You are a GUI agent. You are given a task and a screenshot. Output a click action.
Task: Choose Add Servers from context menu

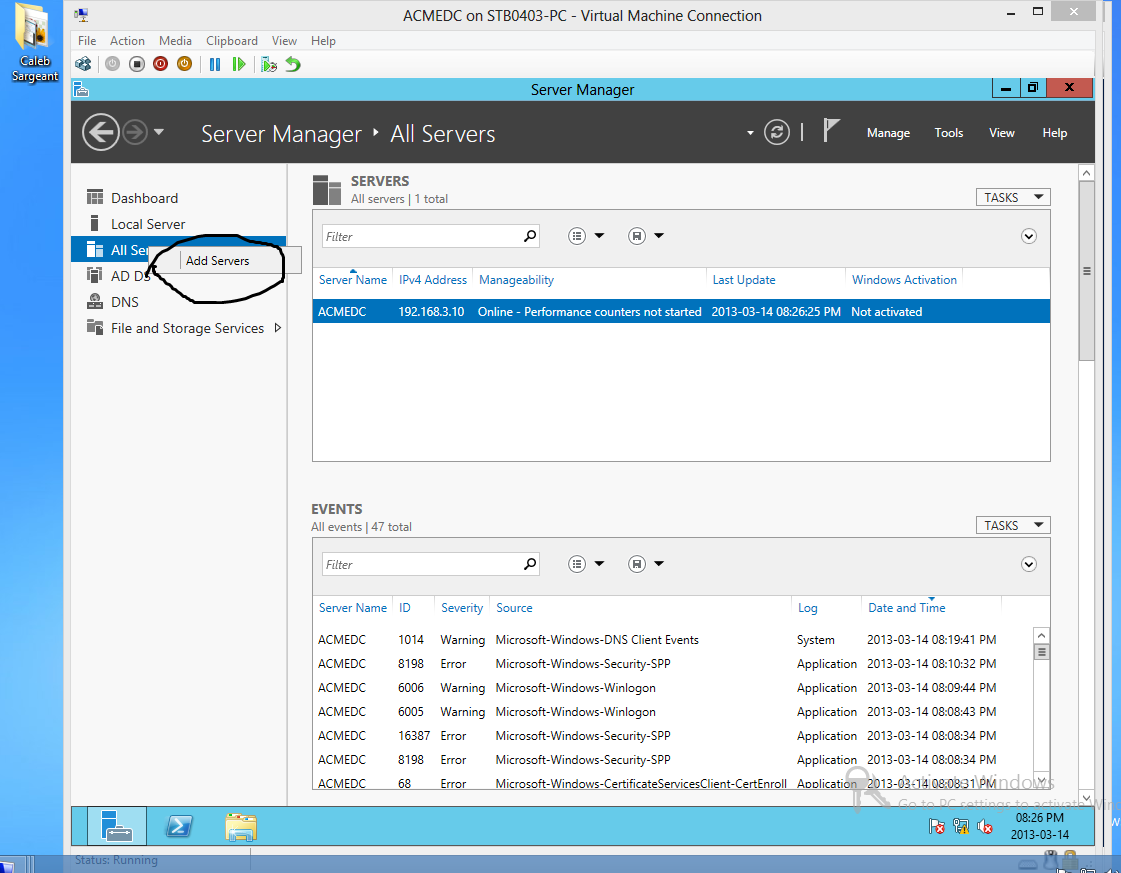pyautogui.click(x=217, y=261)
